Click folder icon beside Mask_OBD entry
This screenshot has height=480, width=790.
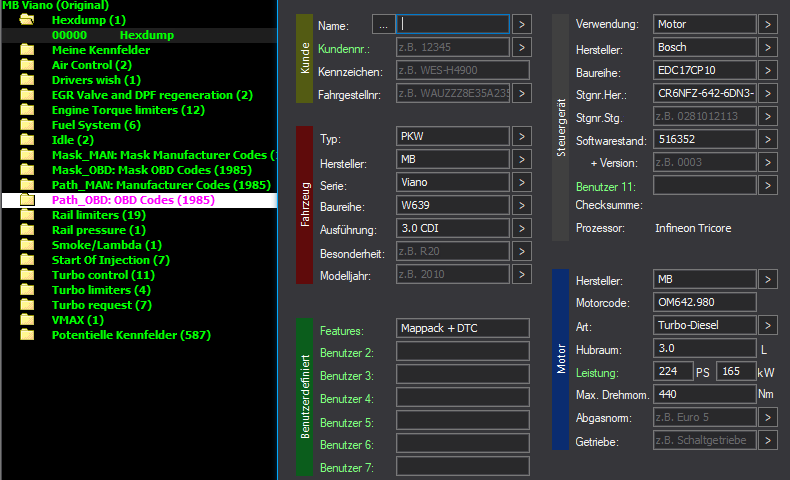point(27,170)
